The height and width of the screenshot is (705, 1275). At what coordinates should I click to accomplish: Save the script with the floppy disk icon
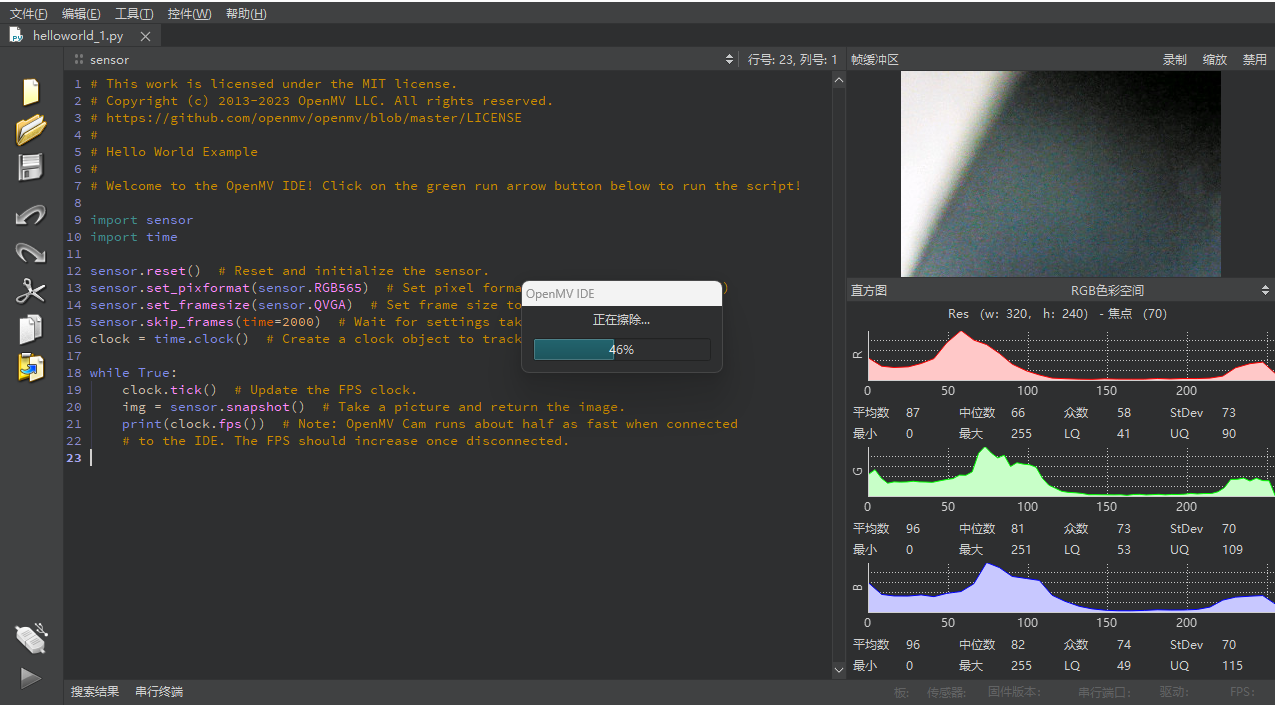[x=31, y=167]
